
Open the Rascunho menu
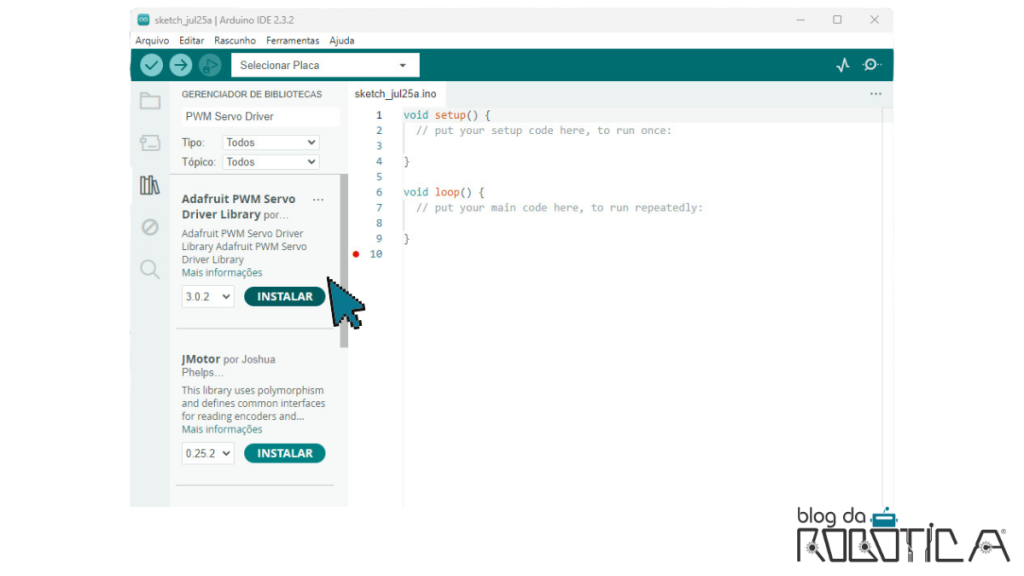(235, 40)
